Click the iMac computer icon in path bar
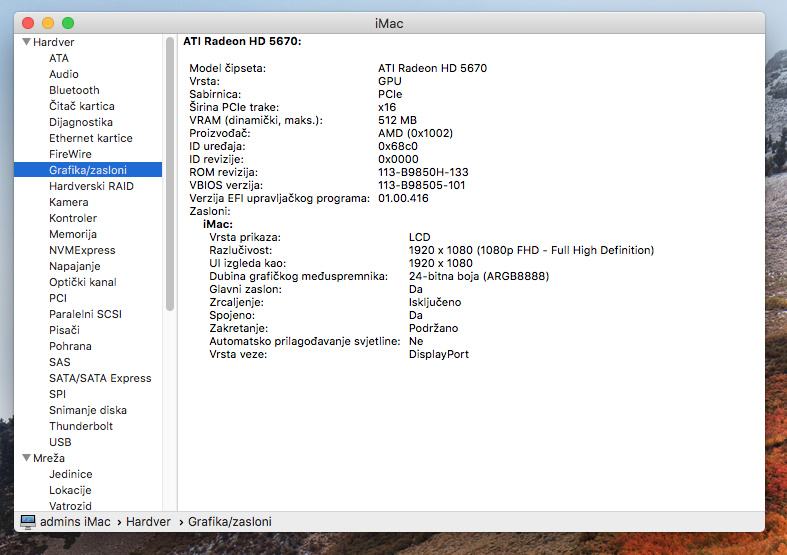This screenshot has height=555, width=787. coord(28,521)
